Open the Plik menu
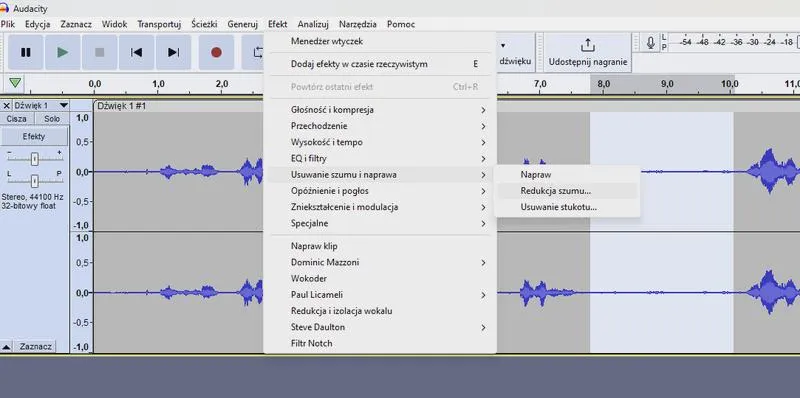 tap(7, 24)
